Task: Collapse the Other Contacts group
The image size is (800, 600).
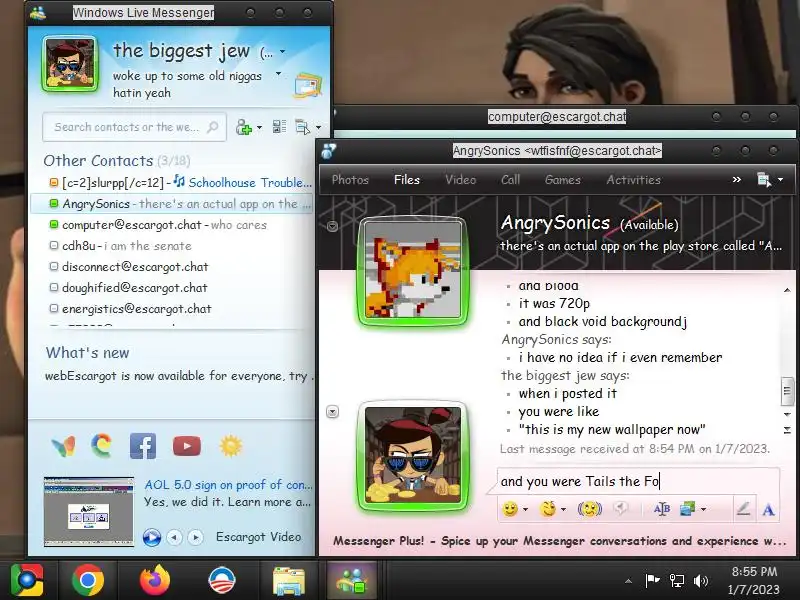Action: pos(116,161)
